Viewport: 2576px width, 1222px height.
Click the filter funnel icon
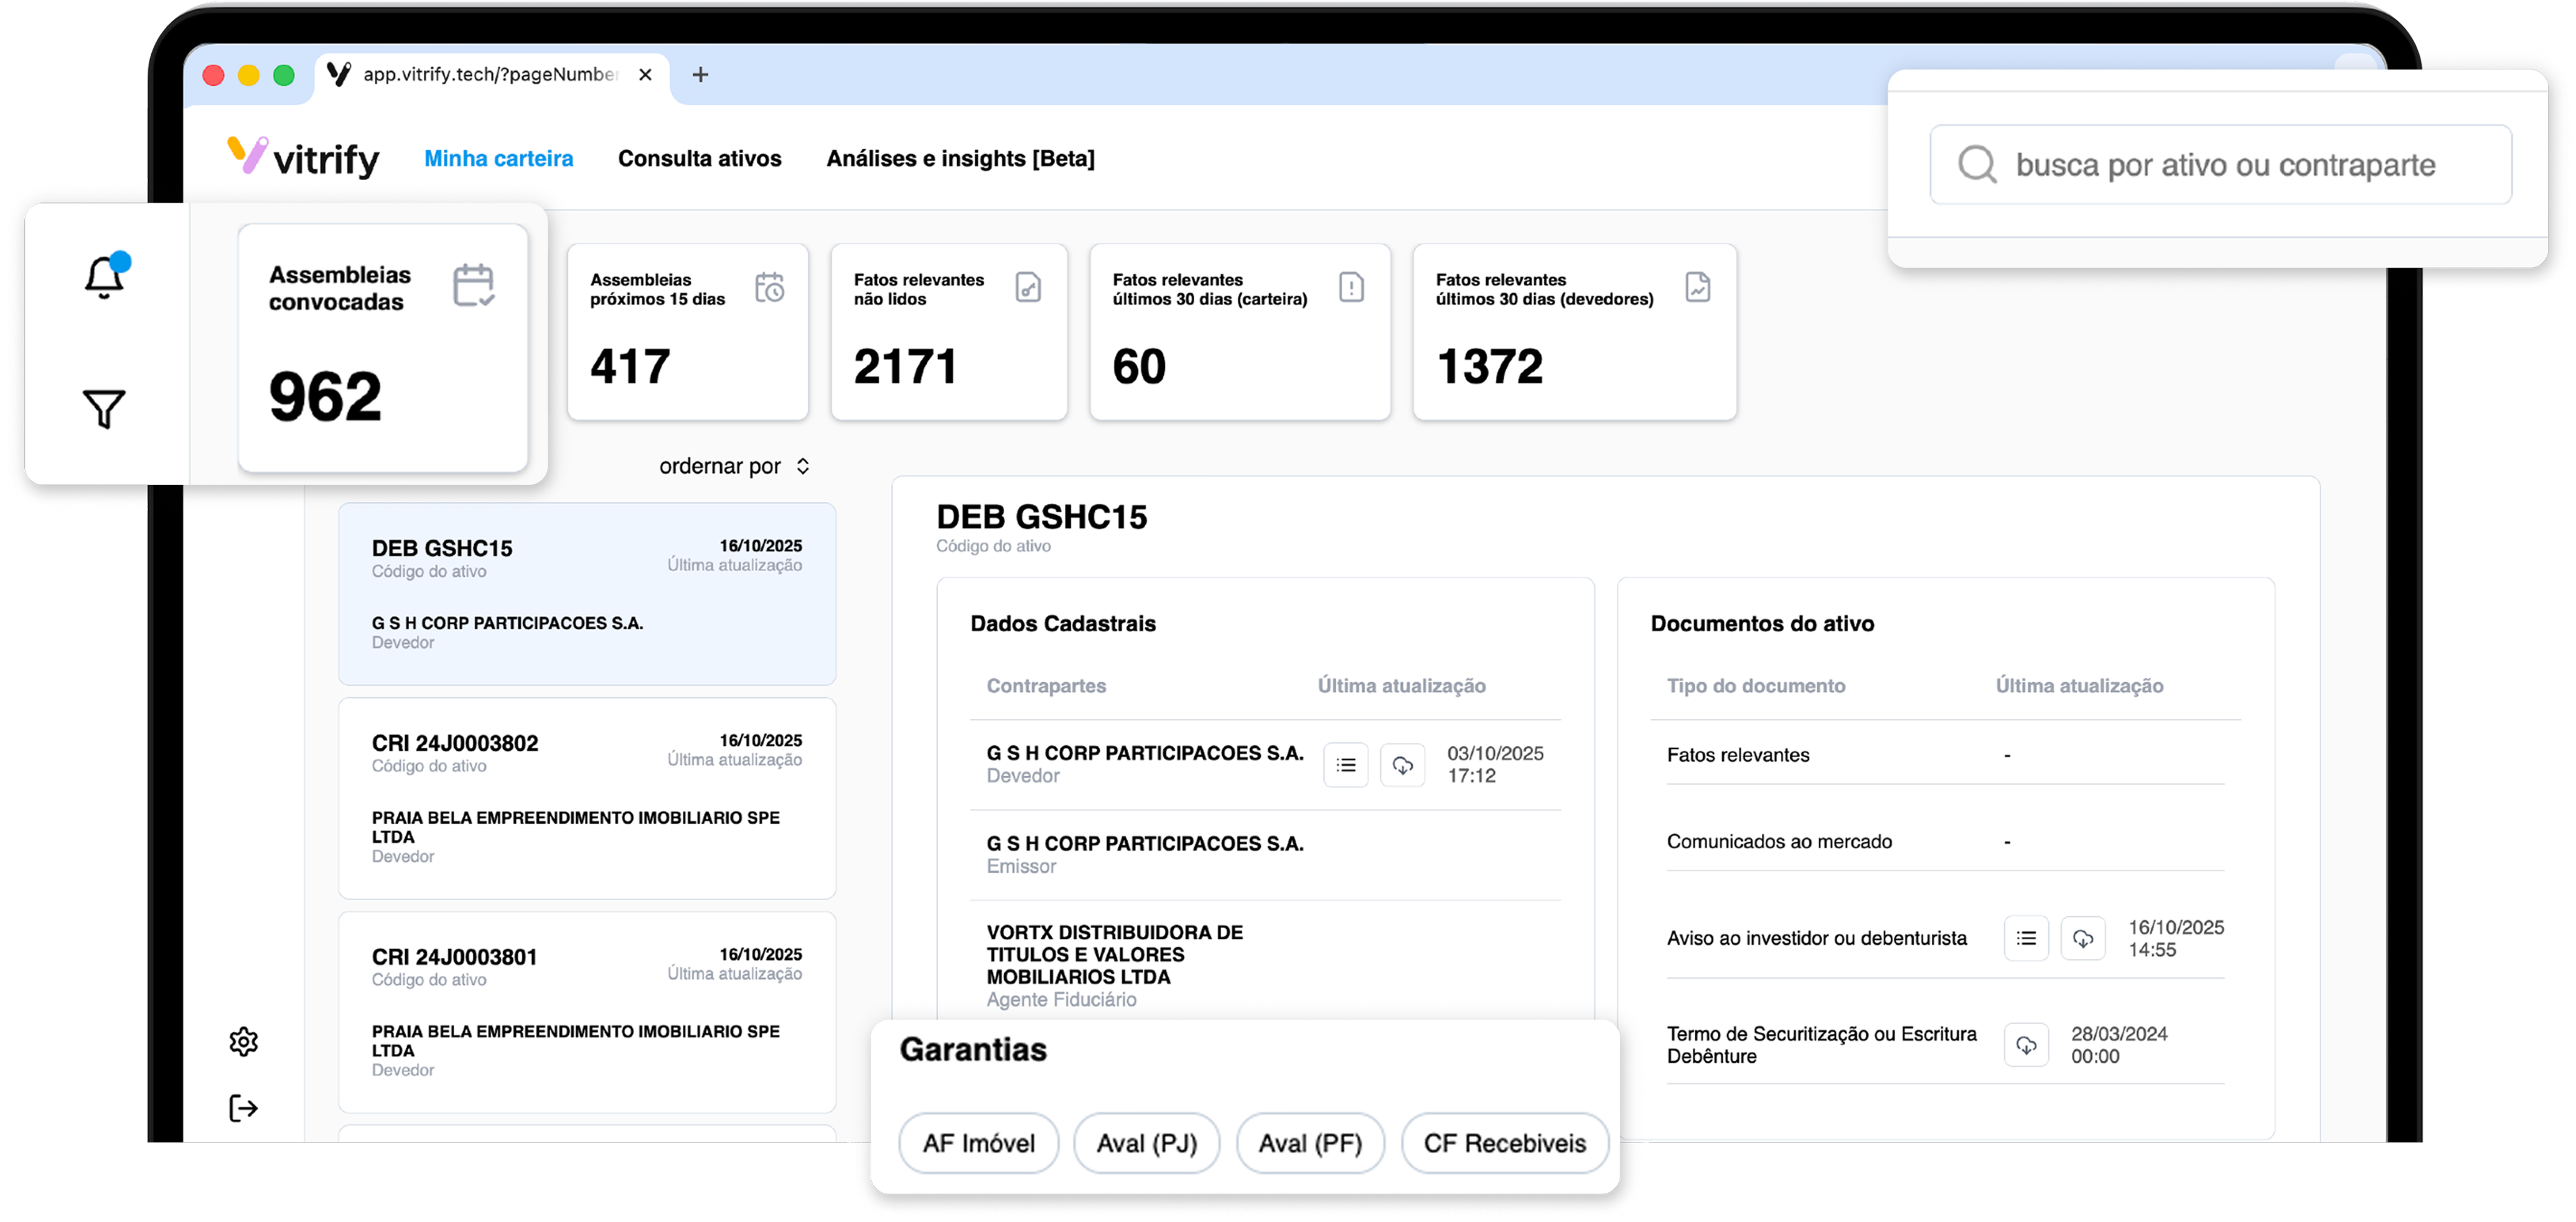click(x=104, y=408)
